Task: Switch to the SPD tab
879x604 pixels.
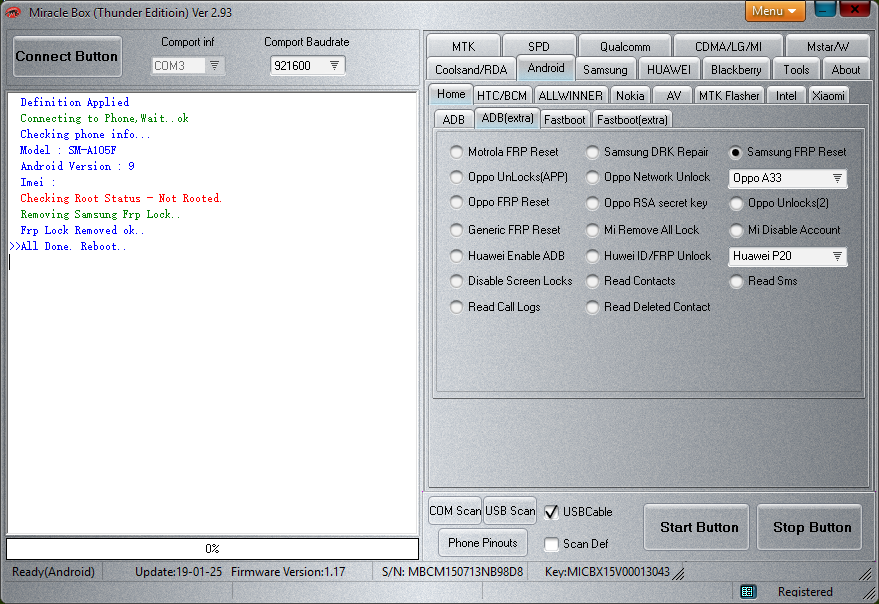Action: pos(539,47)
